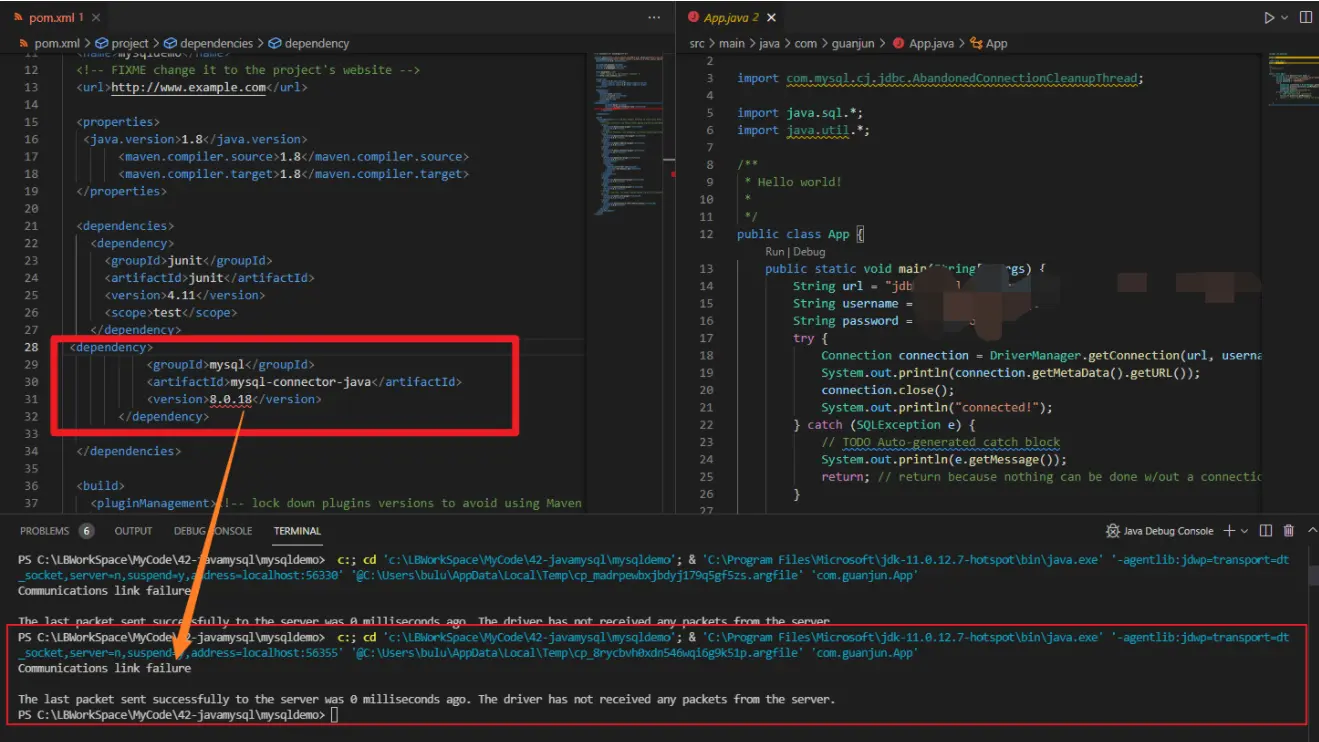Click the Run code lens above main
Screen dimensions: 1319x742
pyautogui.click(x=776, y=252)
